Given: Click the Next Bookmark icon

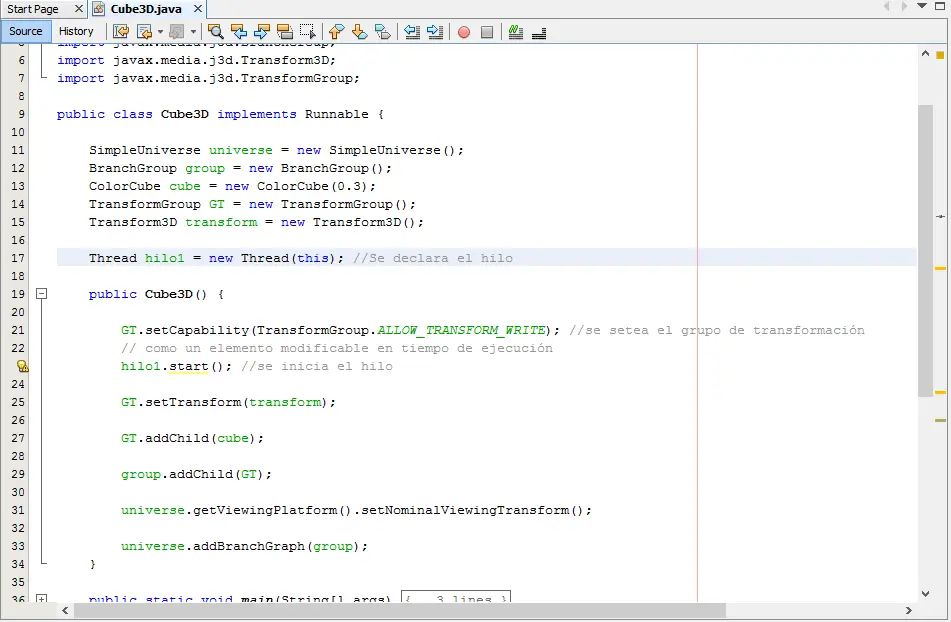Looking at the screenshot, I should click(x=359, y=32).
